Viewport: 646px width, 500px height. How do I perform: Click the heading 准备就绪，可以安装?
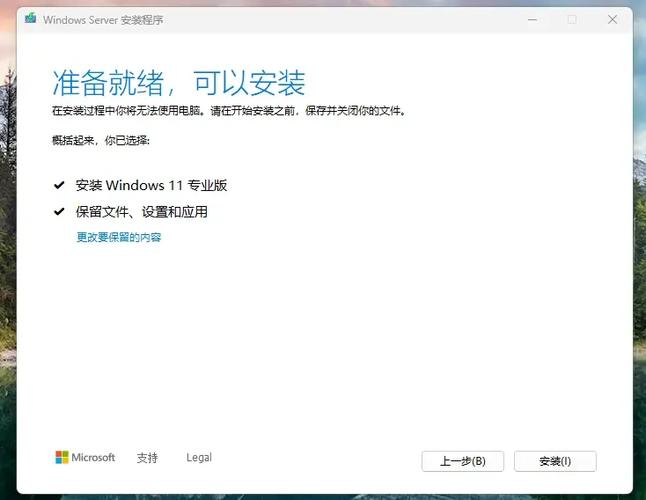pyautogui.click(x=179, y=83)
